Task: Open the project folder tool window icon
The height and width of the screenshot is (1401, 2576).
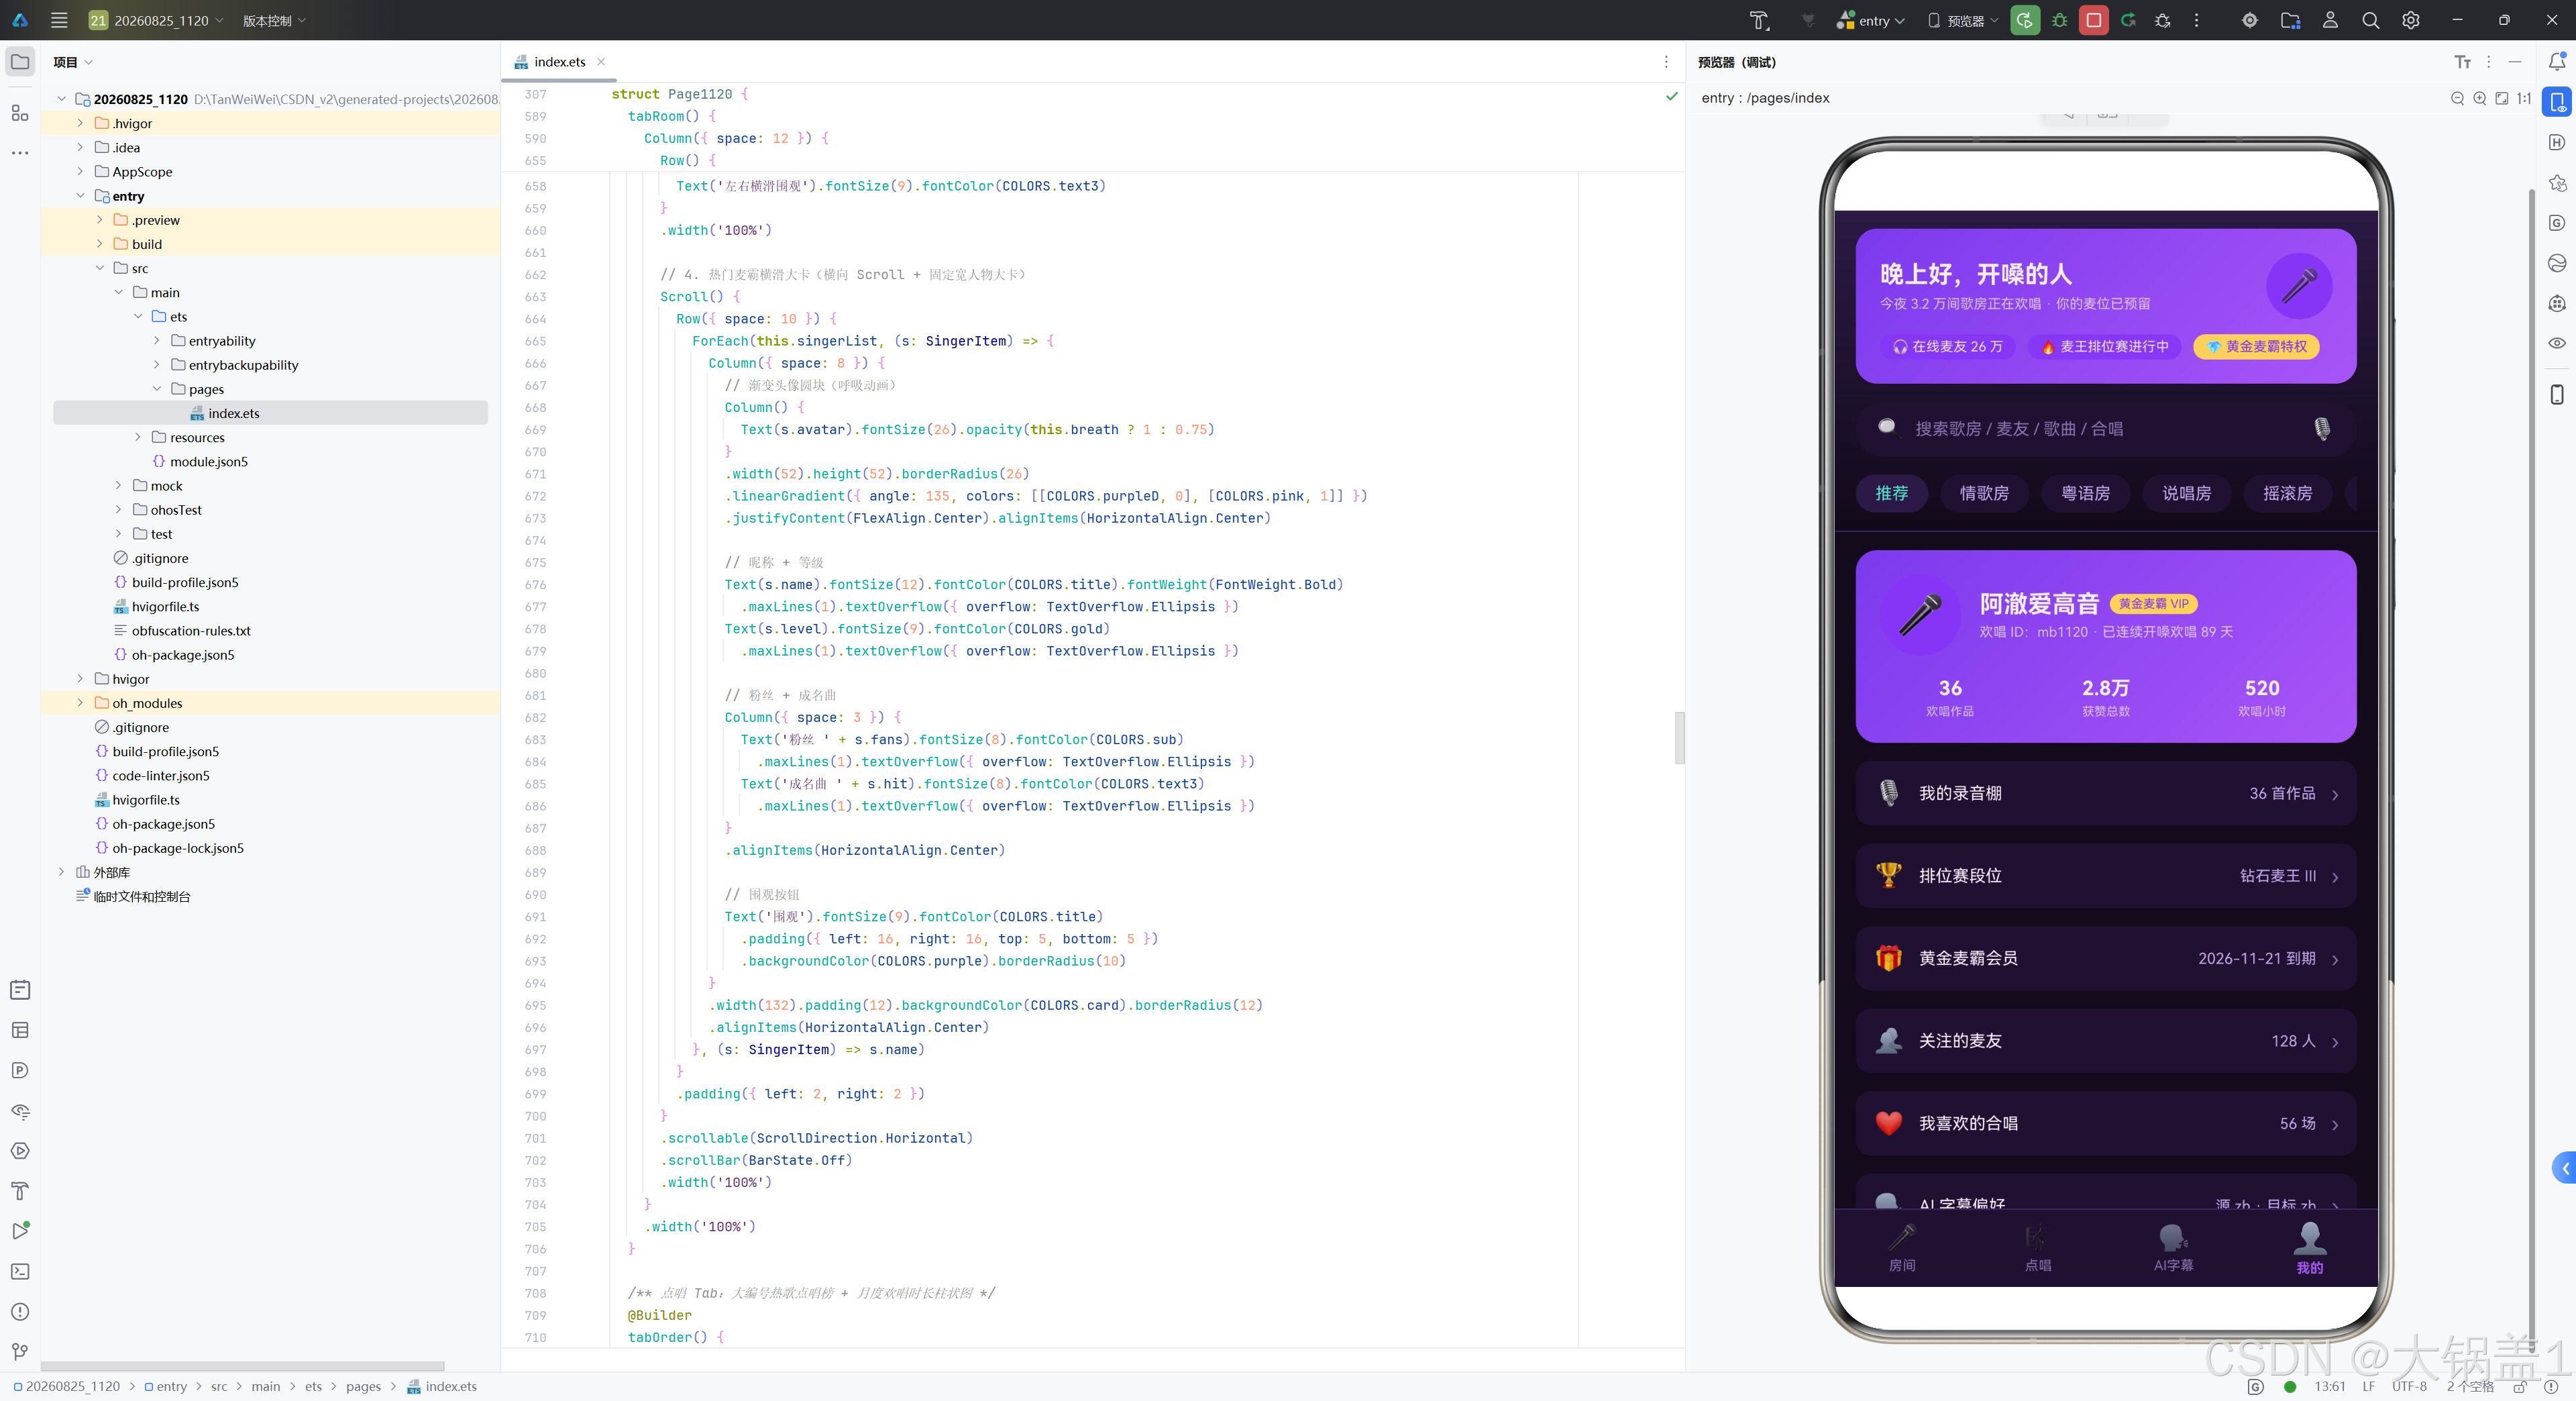Action: click(20, 62)
